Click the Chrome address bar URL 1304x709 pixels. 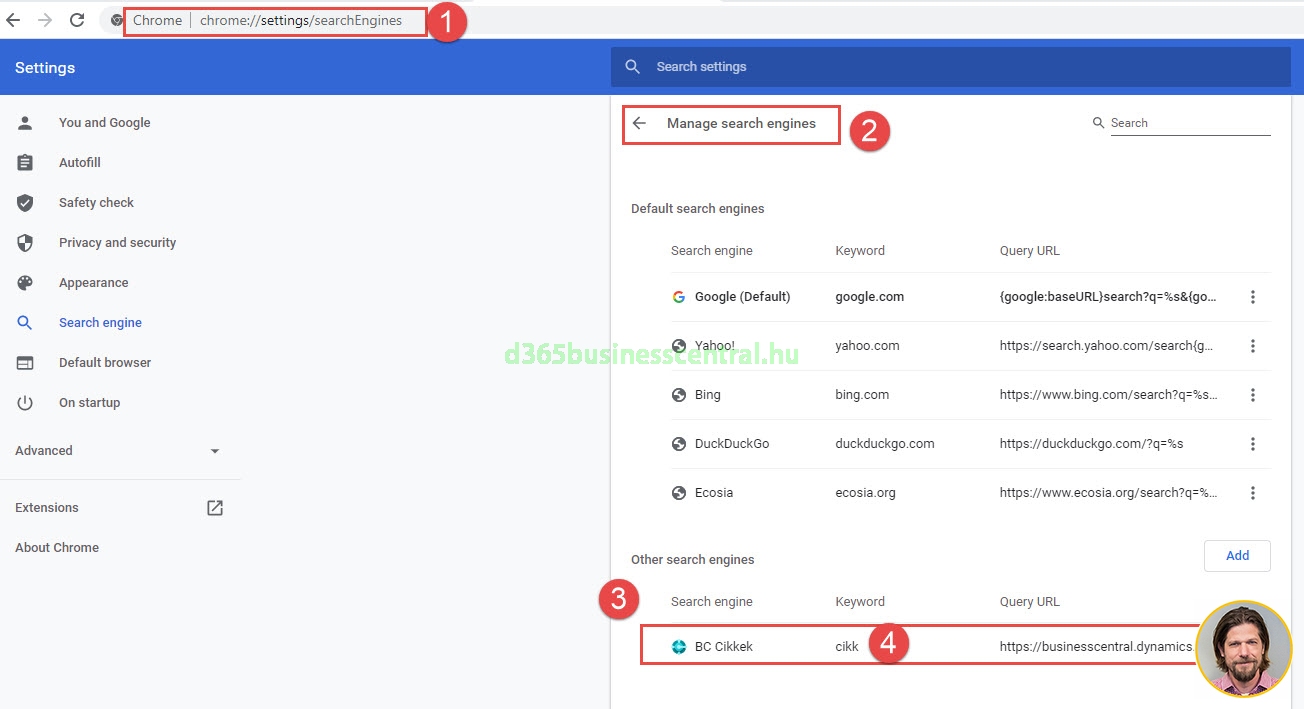(x=300, y=21)
